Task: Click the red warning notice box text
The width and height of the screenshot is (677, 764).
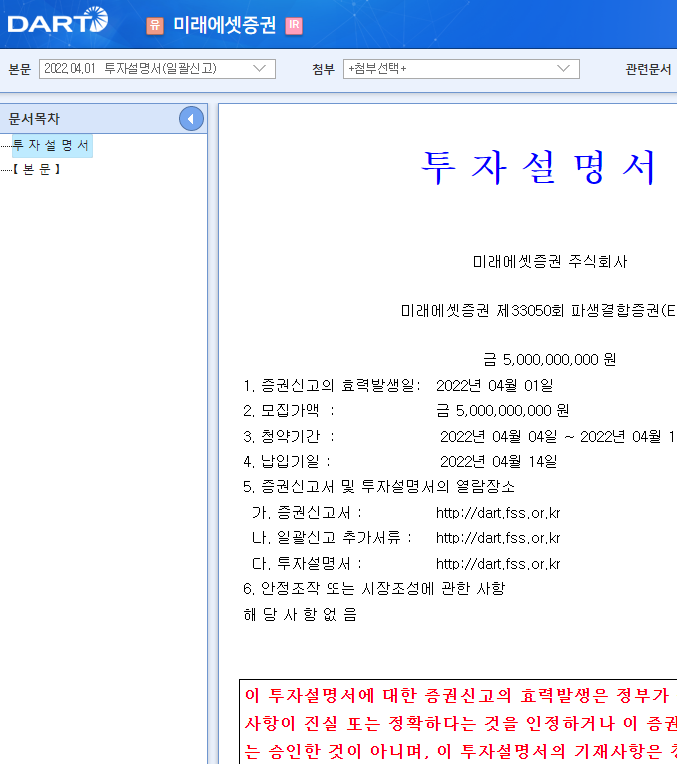Action: (460, 723)
